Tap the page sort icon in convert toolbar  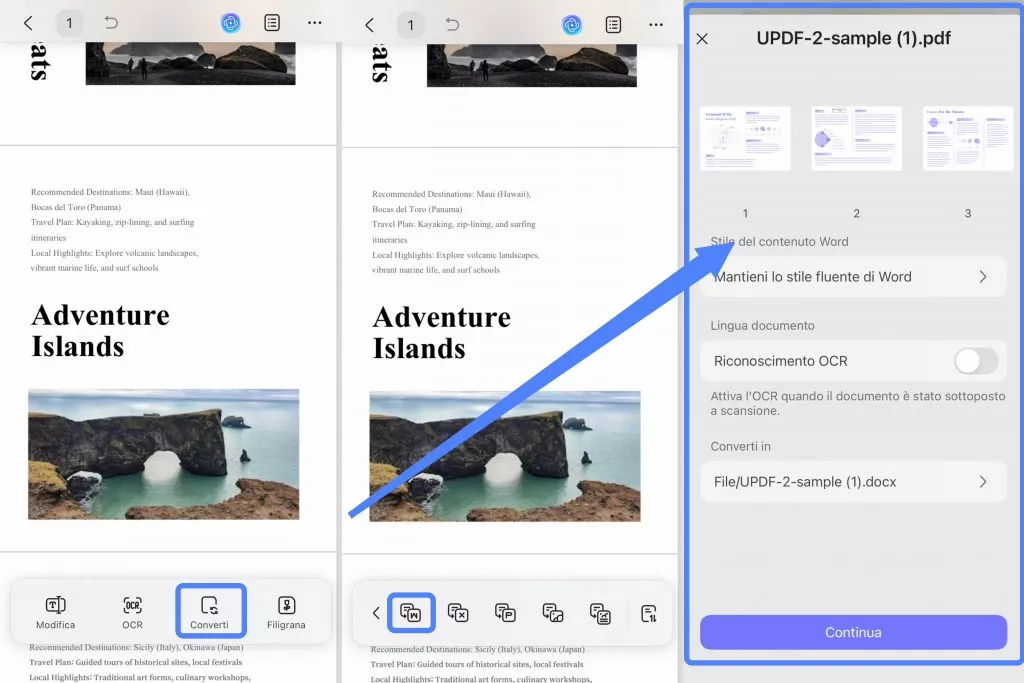click(x=648, y=613)
